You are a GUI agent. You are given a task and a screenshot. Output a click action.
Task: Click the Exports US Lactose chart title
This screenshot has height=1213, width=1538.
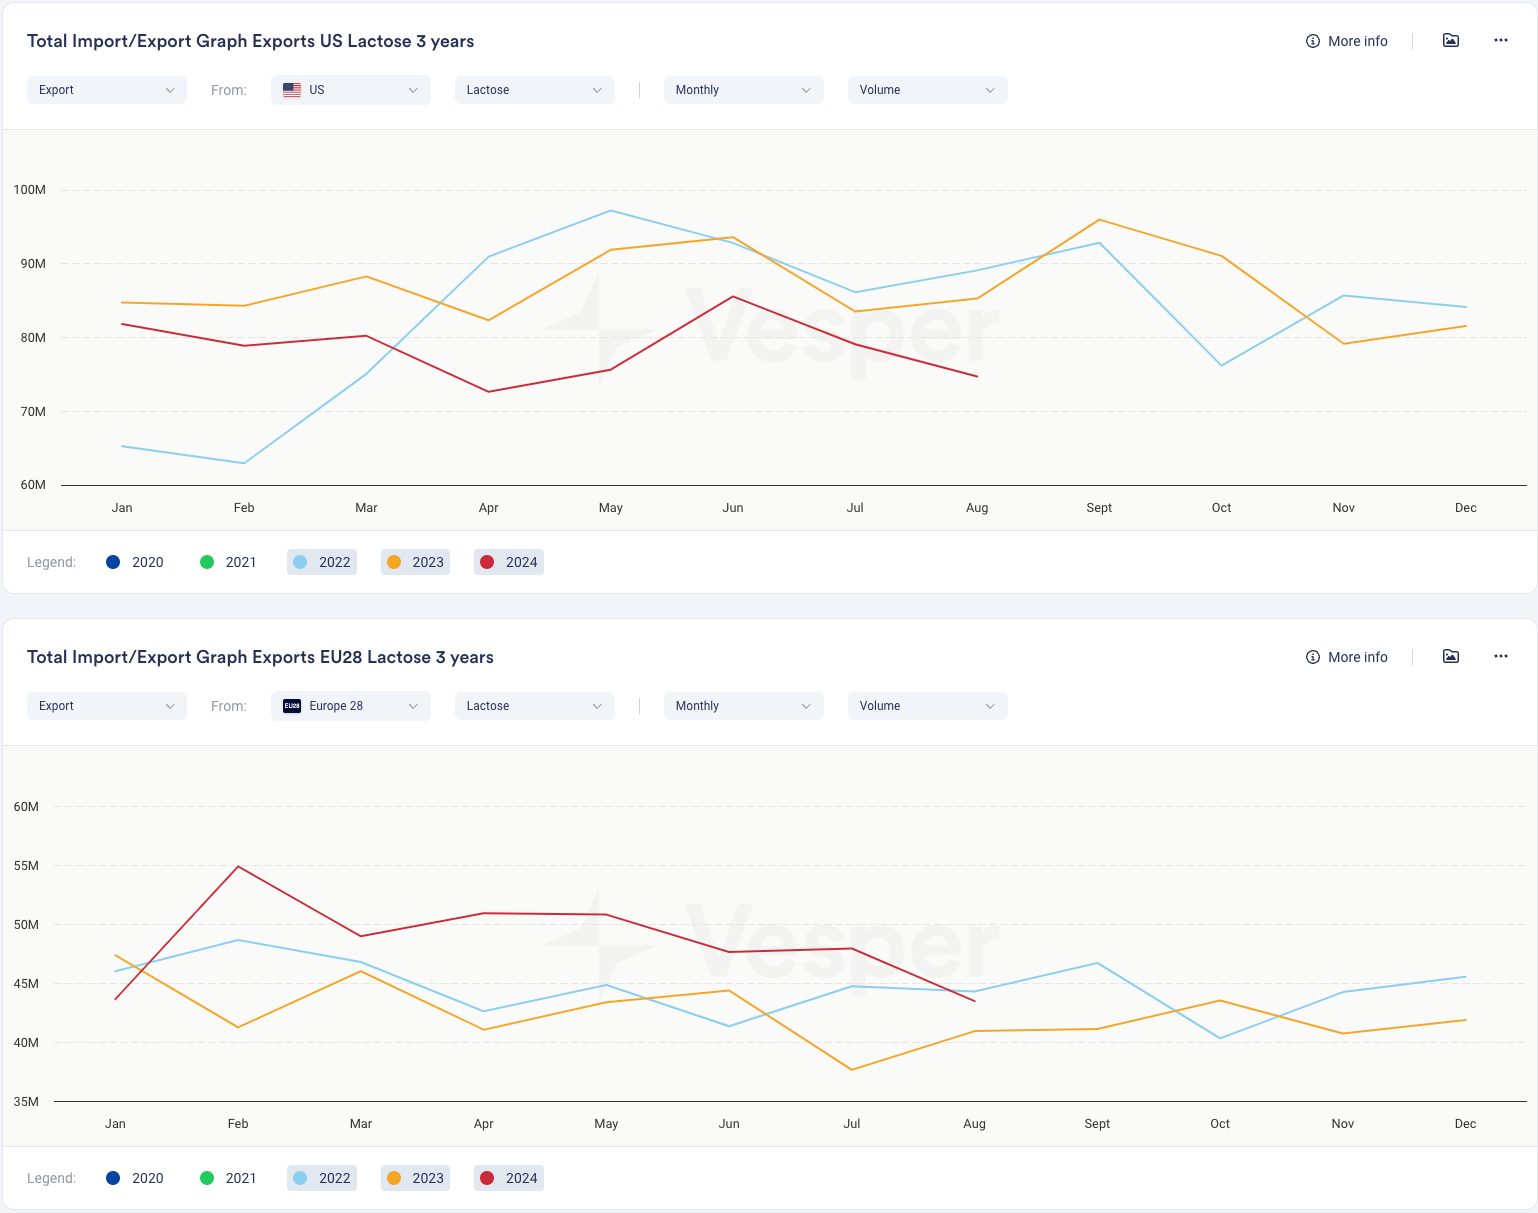[x=250, y=41]
